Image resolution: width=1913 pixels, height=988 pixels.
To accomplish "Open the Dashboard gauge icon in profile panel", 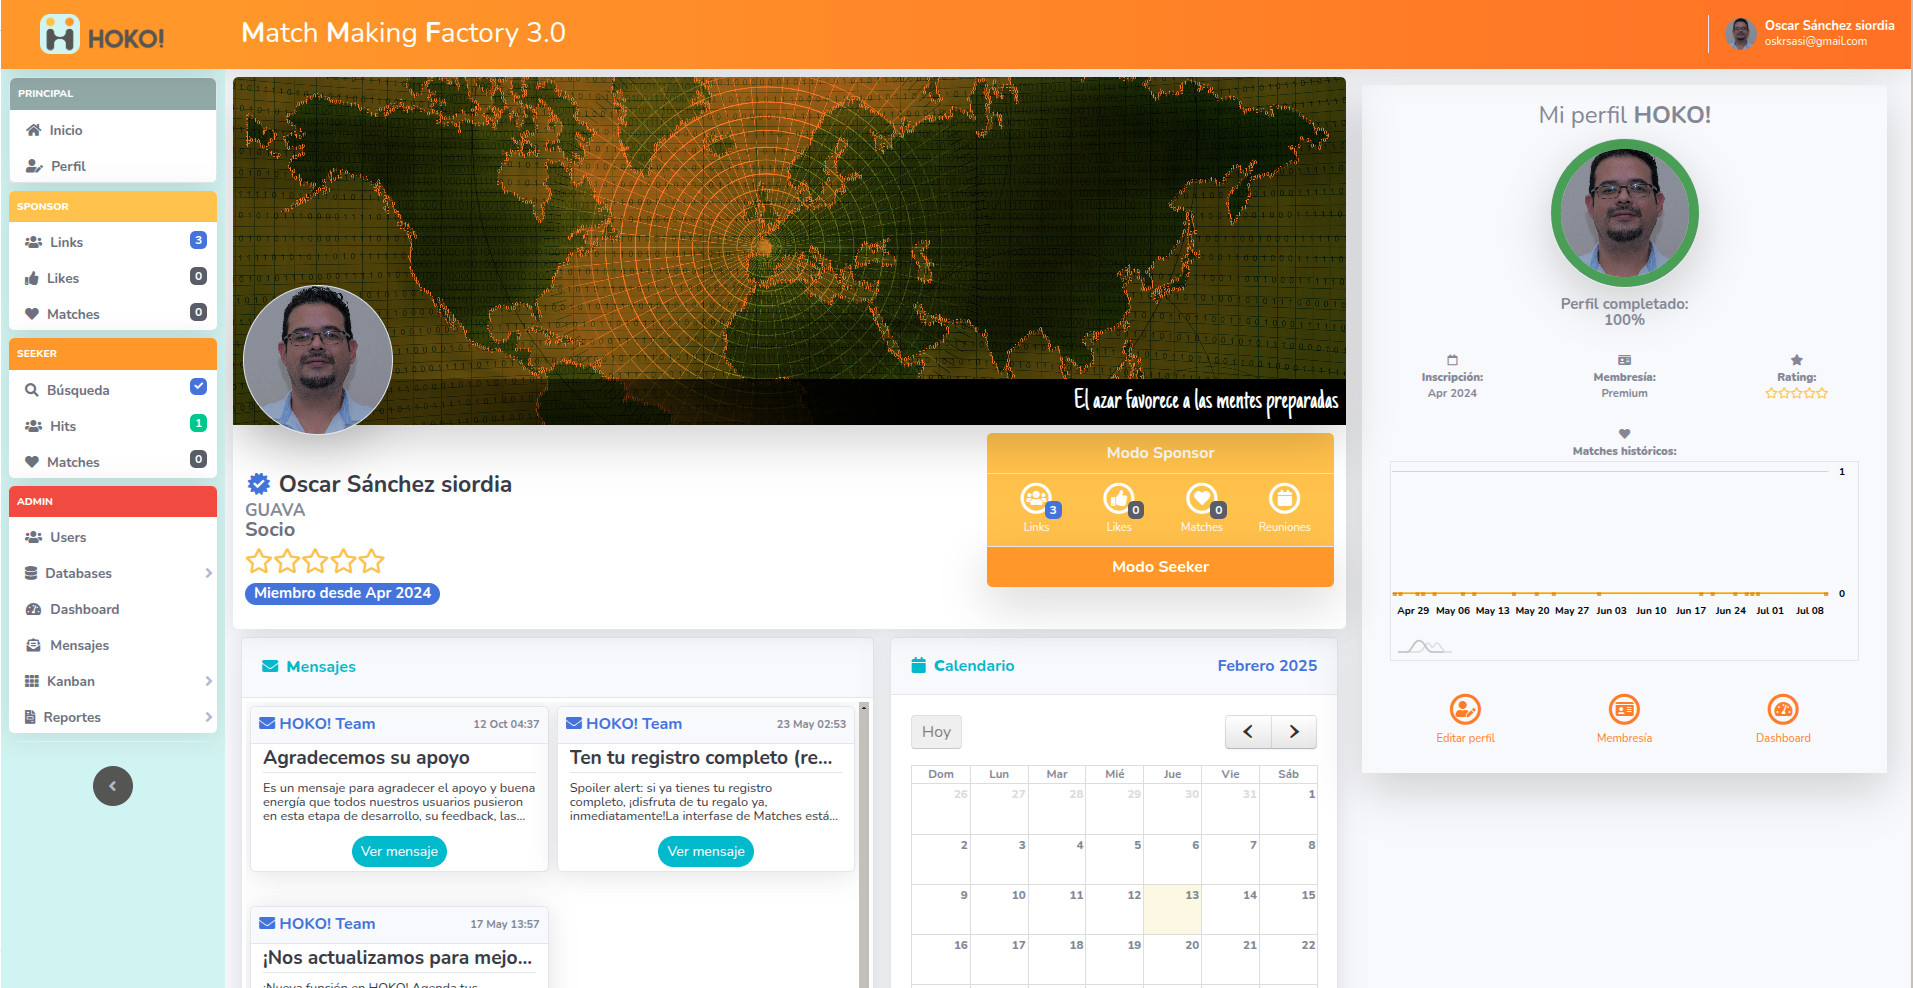I will [1782, 710].
